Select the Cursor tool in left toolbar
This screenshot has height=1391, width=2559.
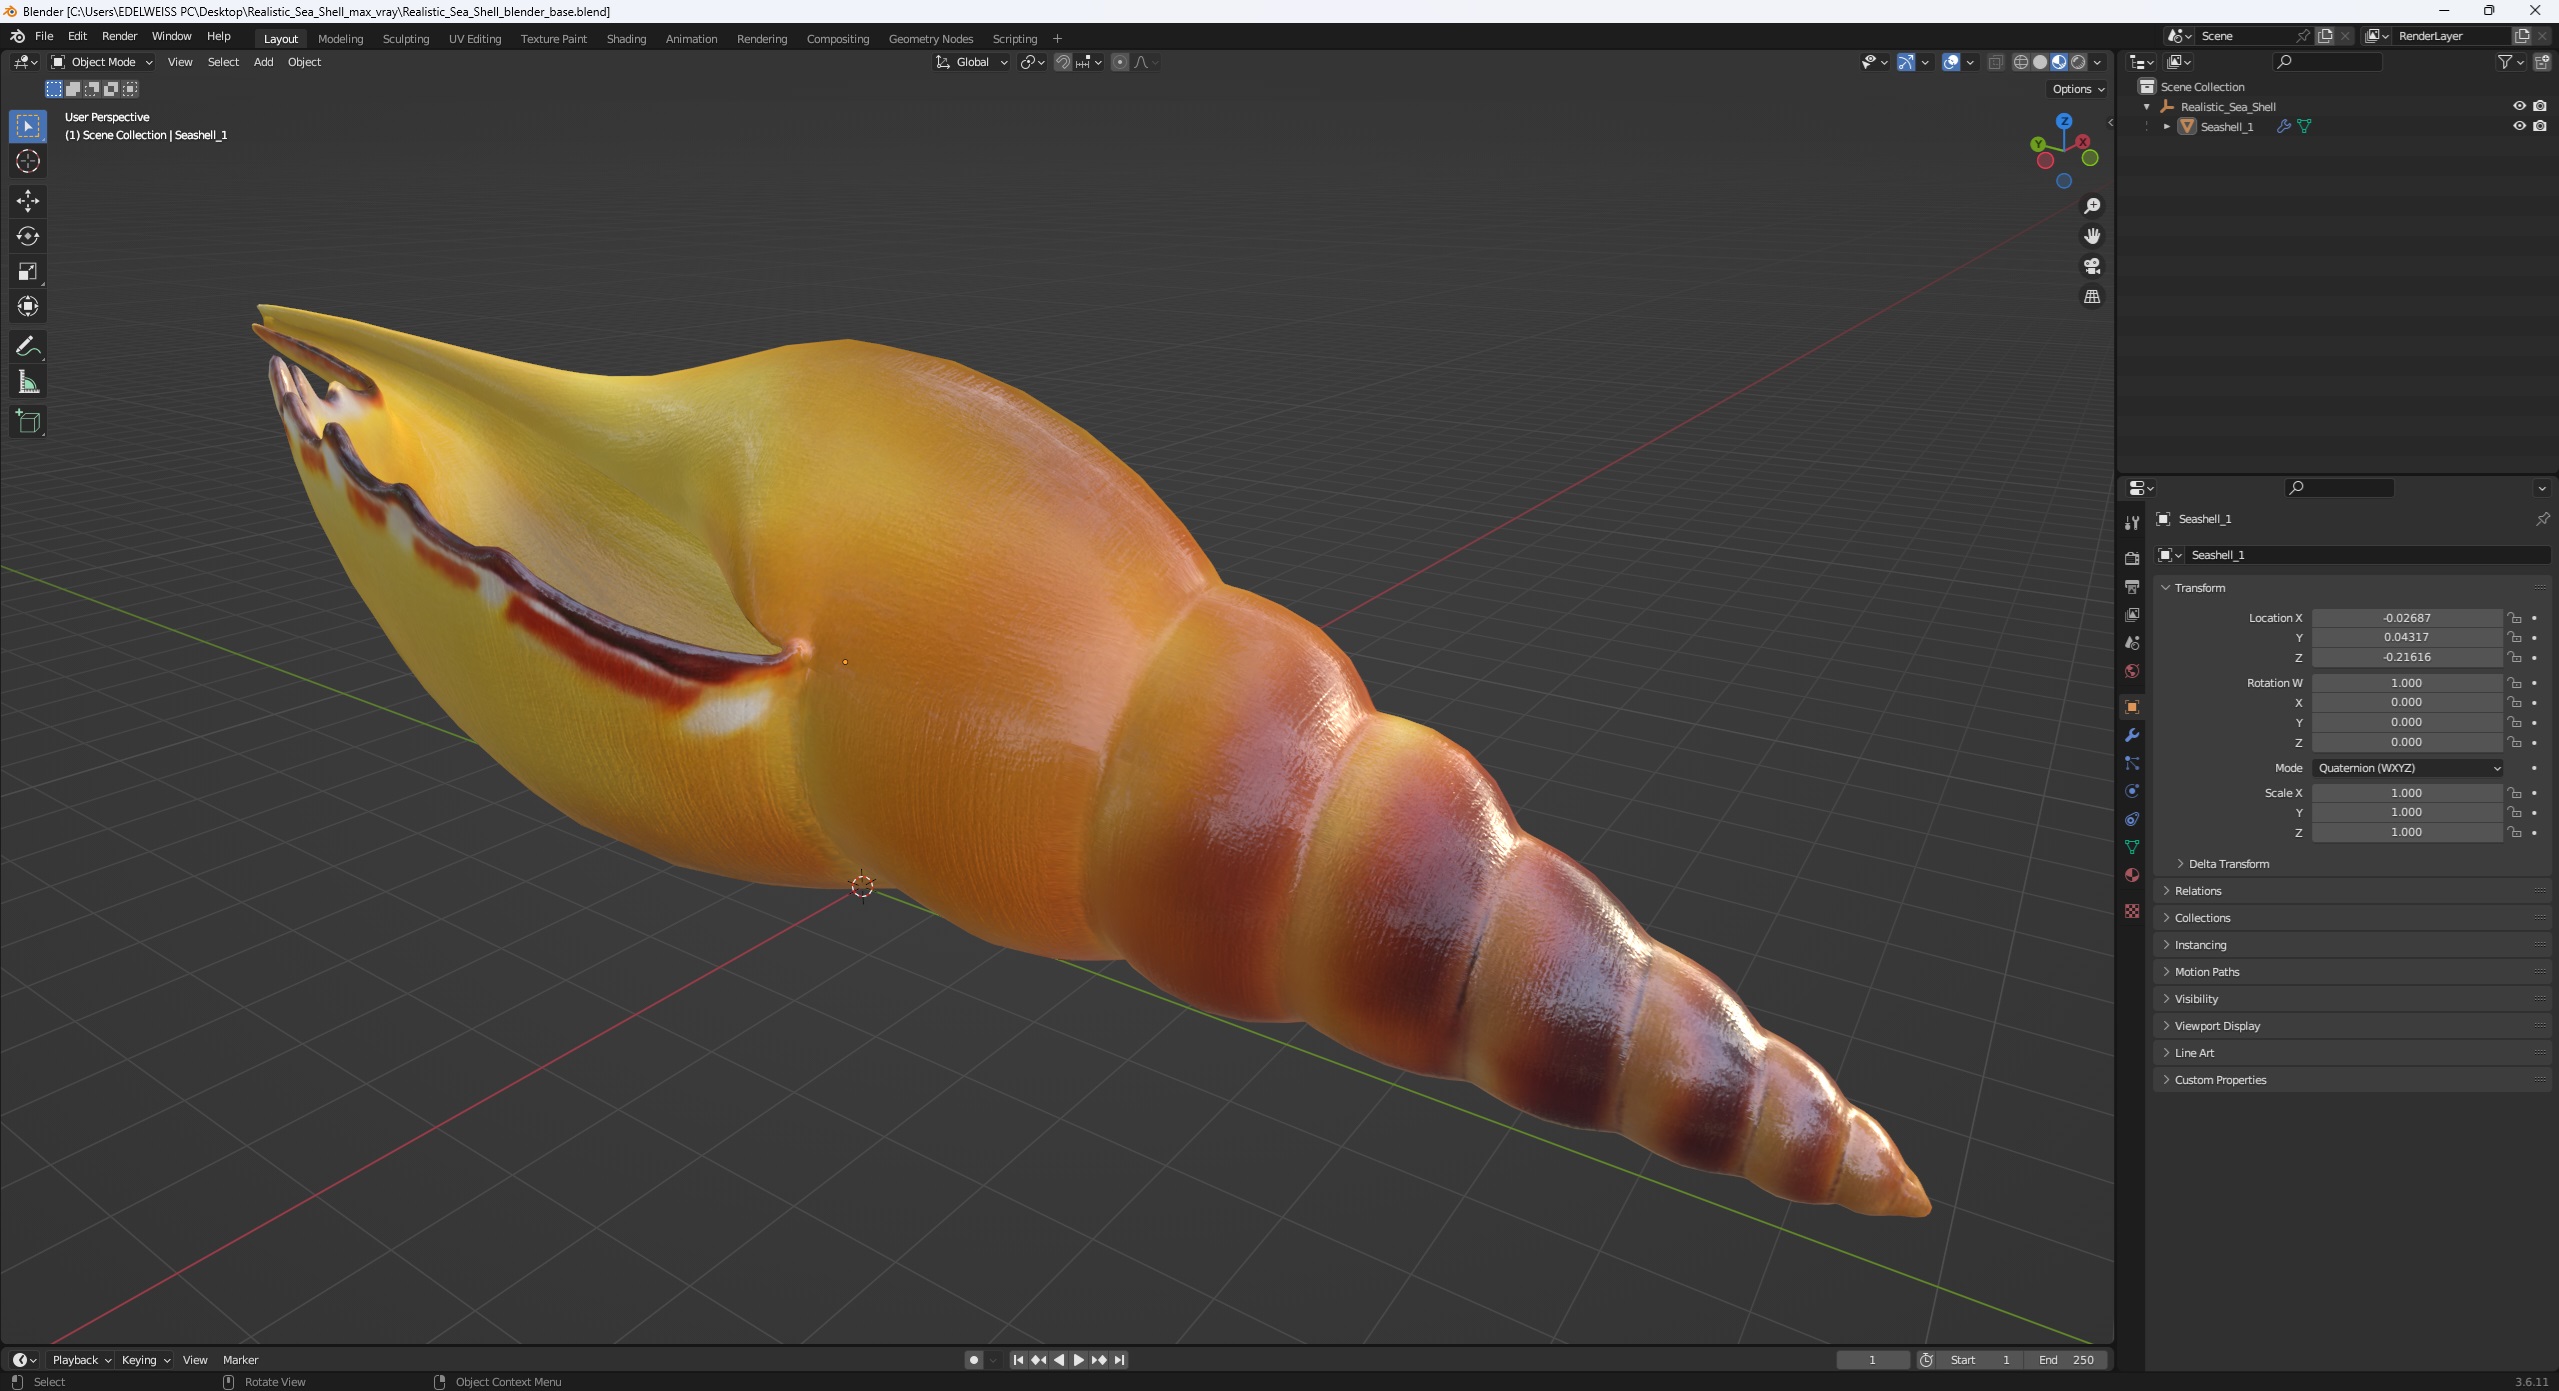(x=28, y=161)
